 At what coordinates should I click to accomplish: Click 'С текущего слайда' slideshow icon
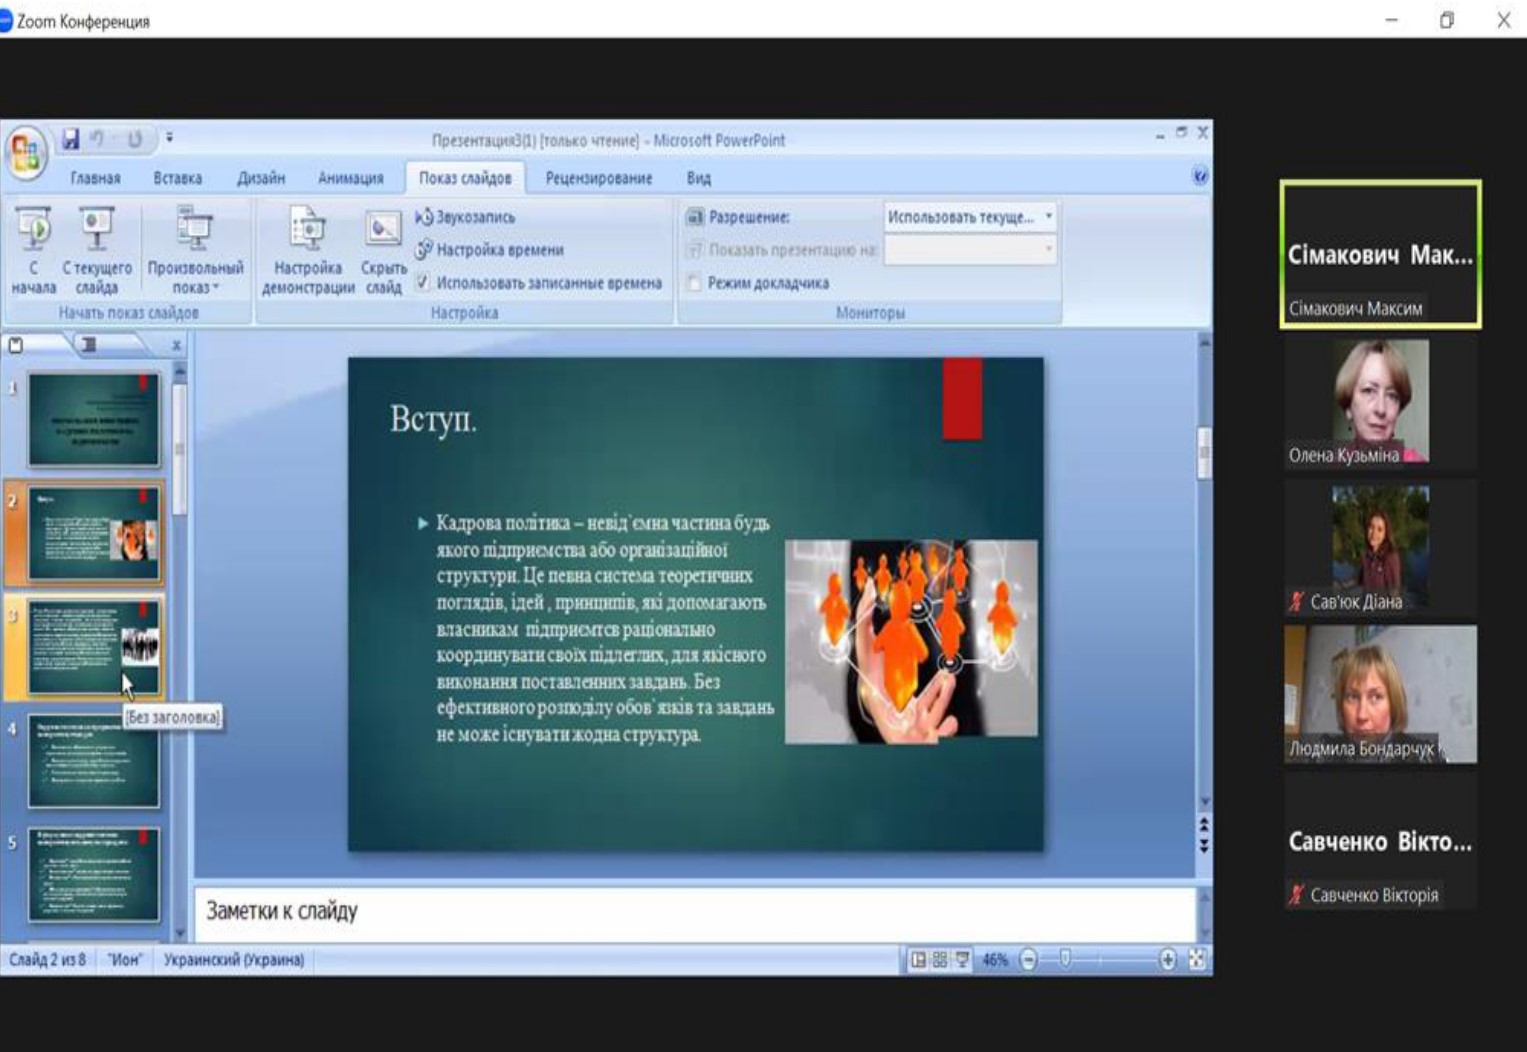pos(96,230)
